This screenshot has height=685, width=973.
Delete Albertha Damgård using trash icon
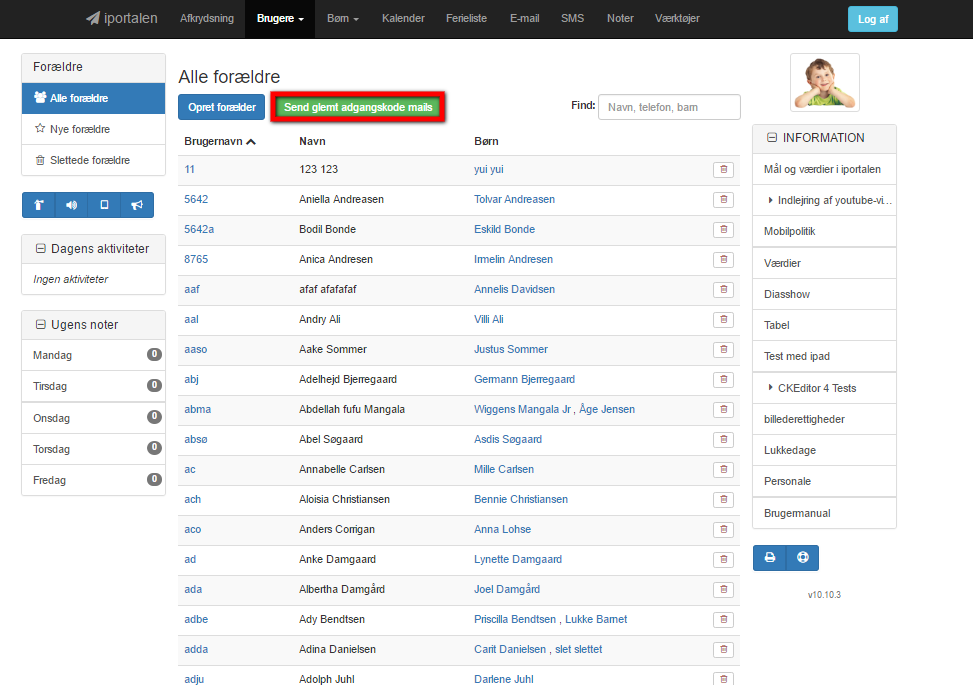[724, 589]
